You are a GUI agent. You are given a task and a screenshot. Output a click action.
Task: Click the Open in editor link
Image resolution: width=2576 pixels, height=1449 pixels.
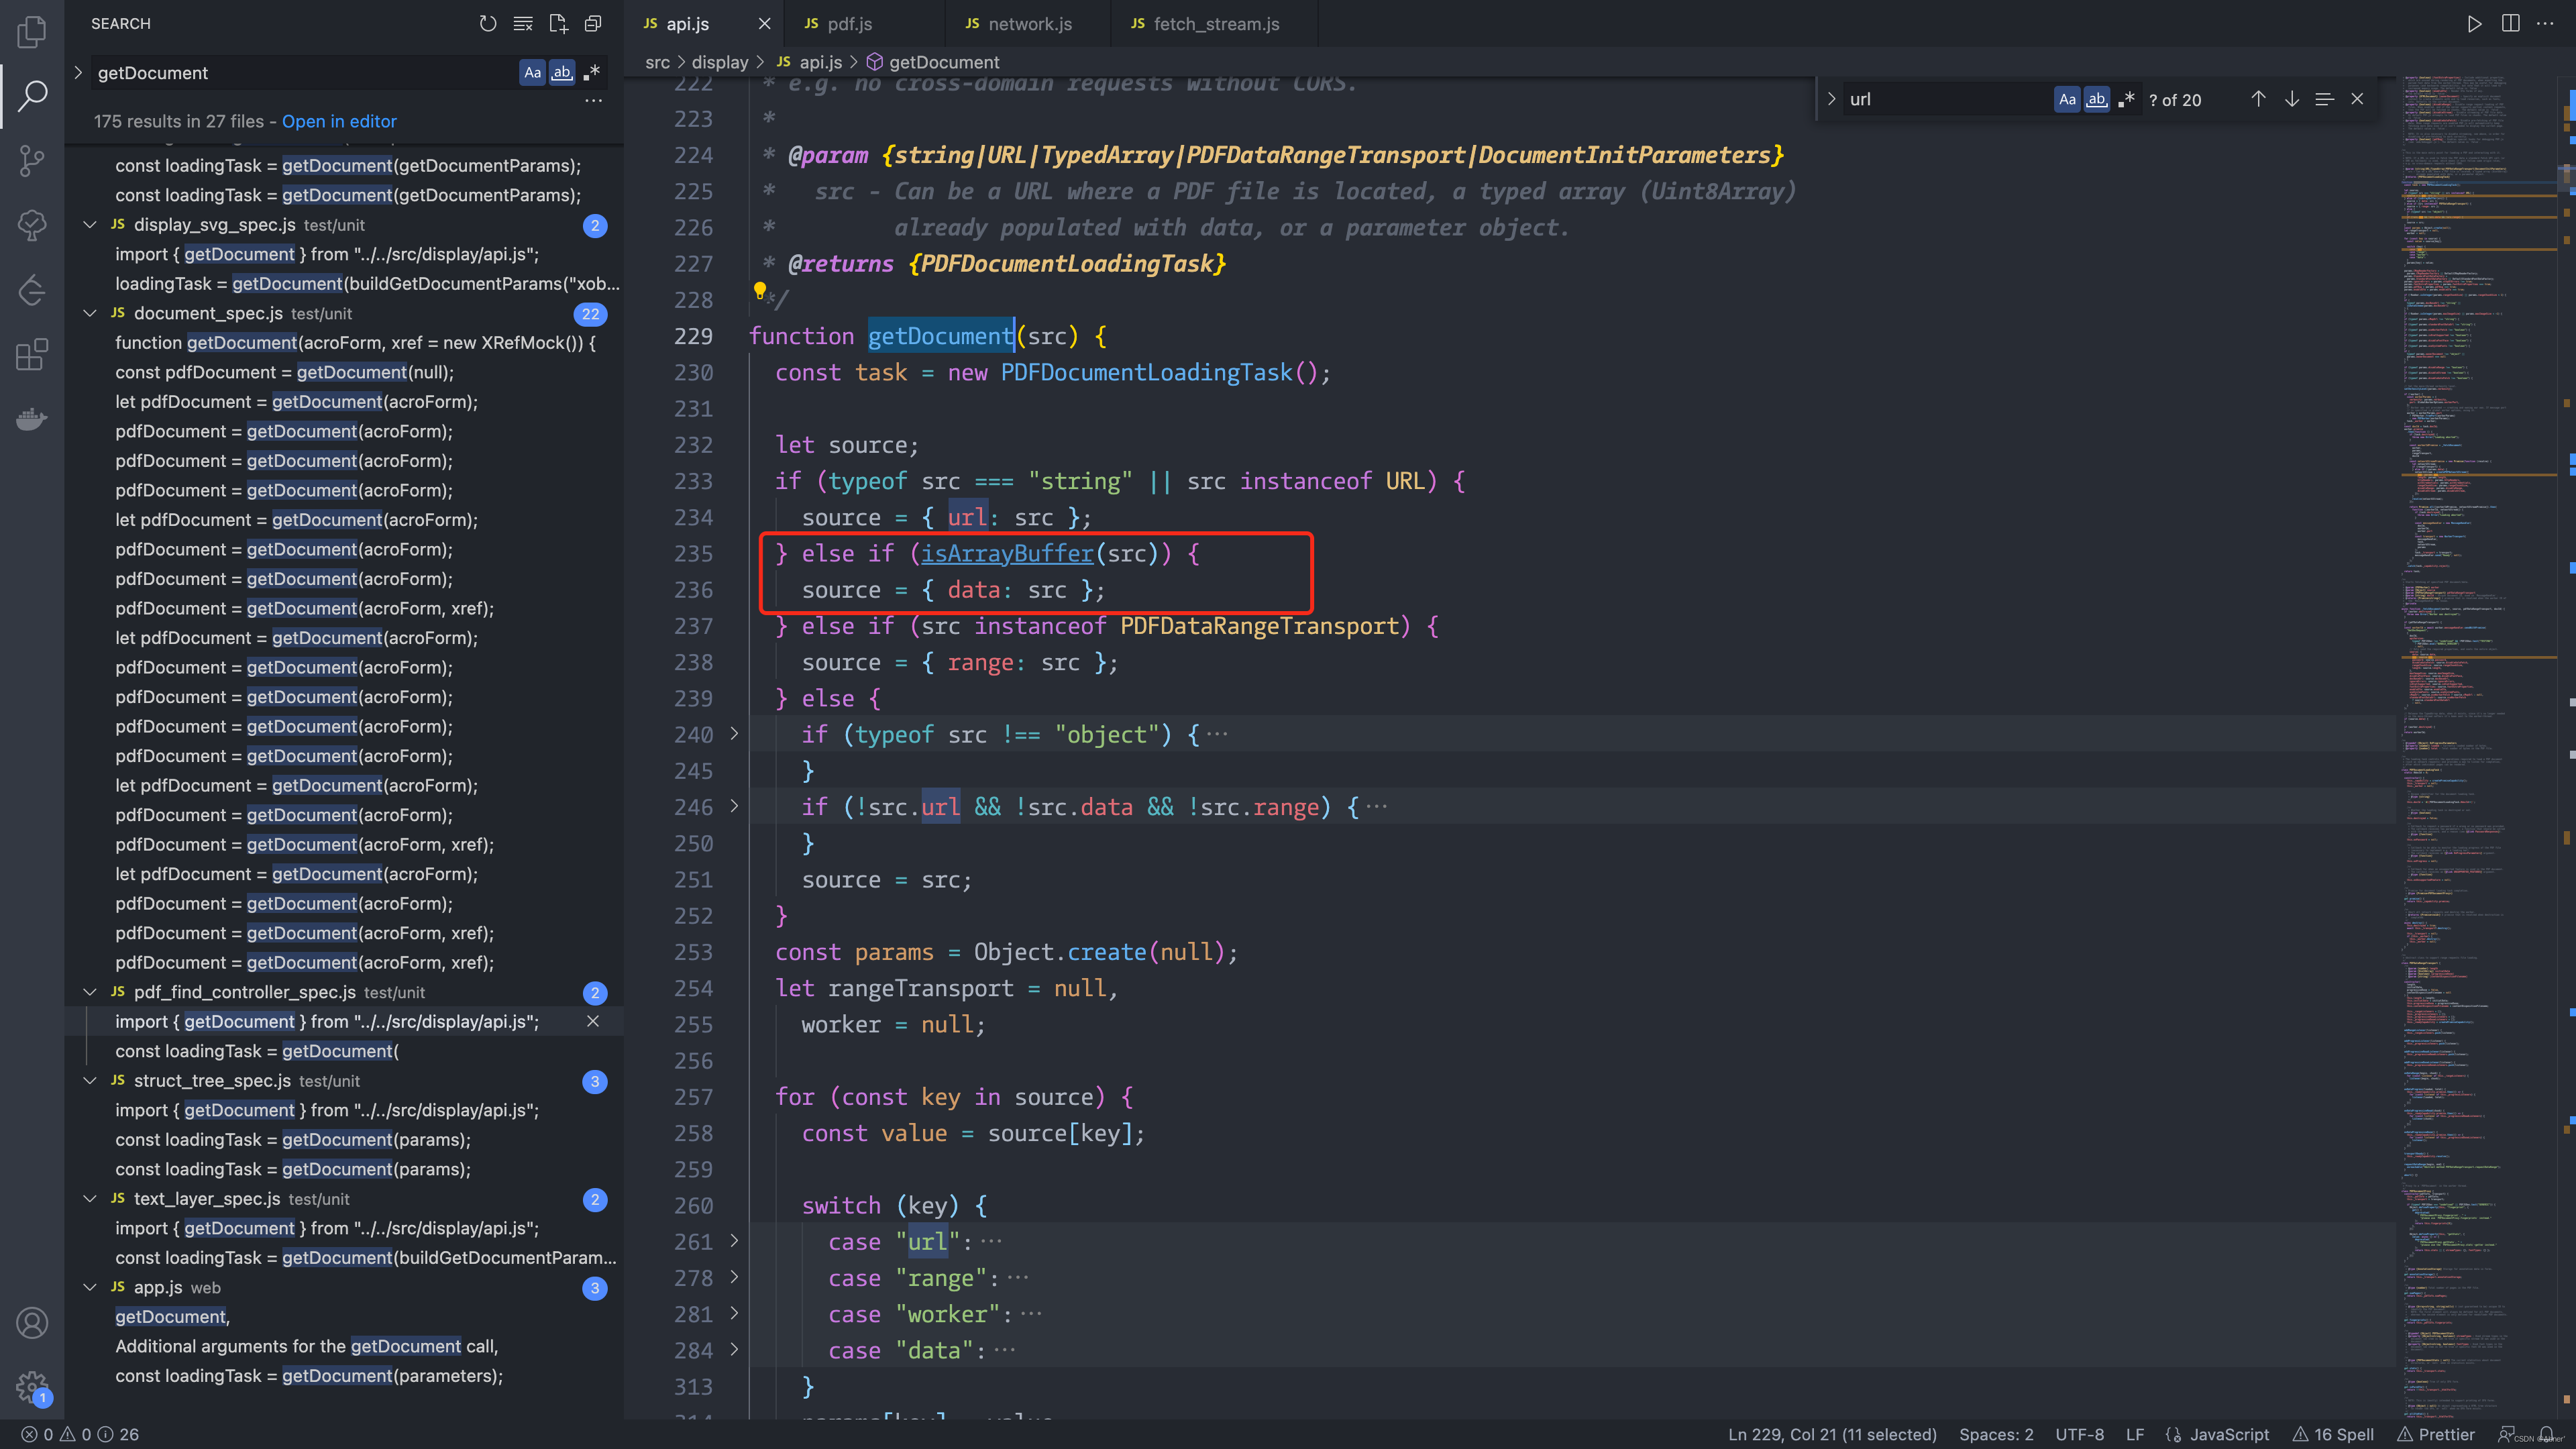pos(339,121)
